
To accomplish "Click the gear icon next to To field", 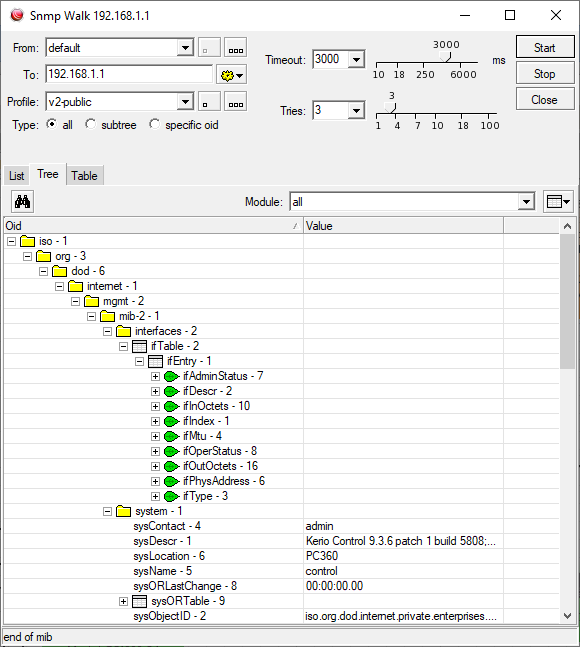I will (x=232, y=75).
